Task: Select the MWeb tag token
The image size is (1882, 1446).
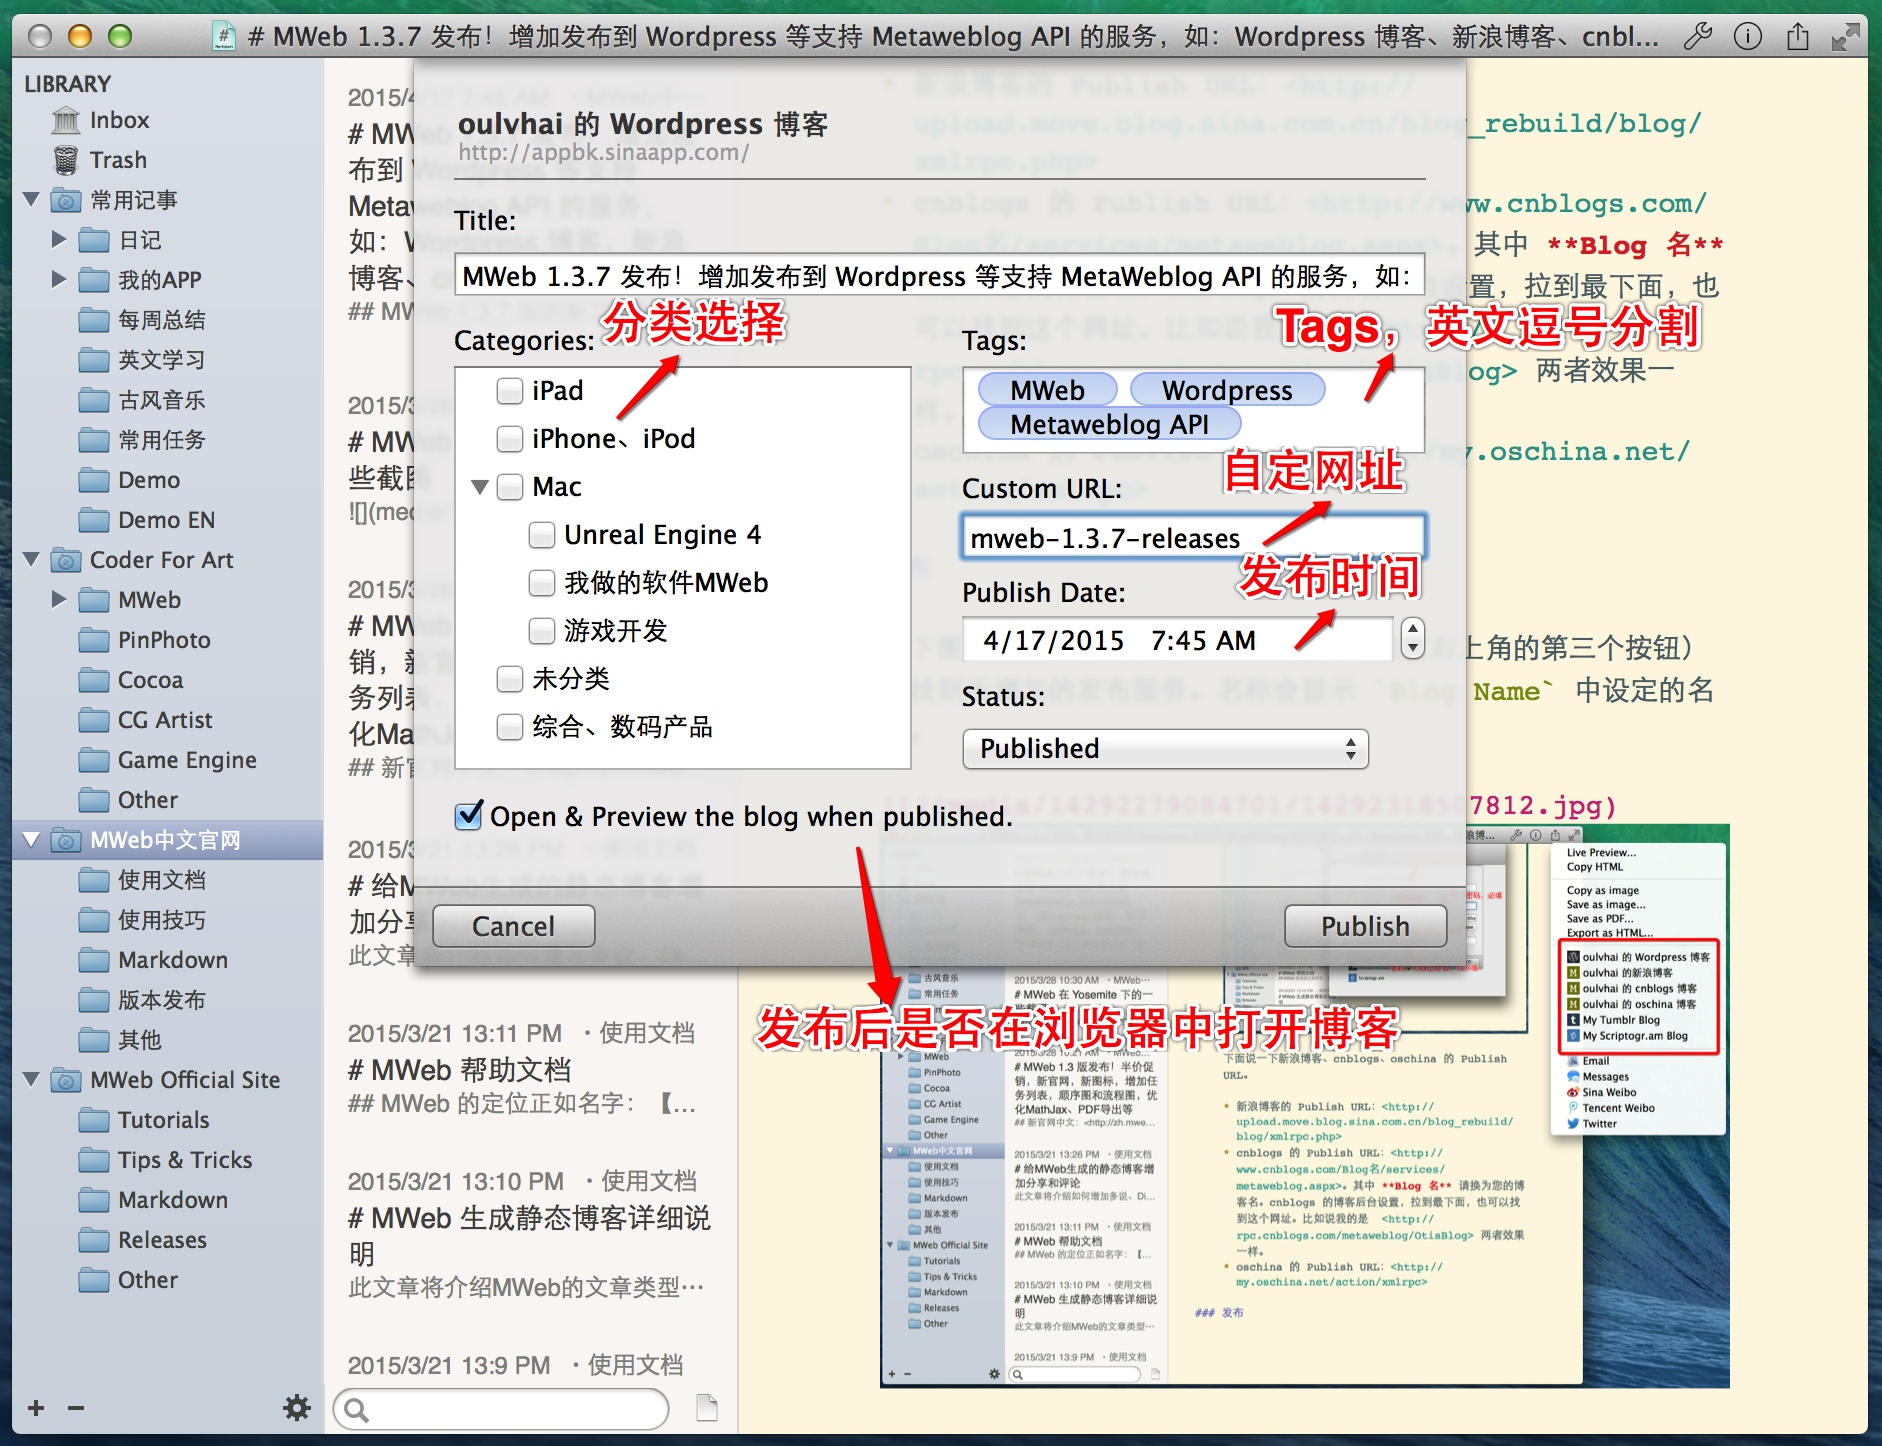Action: point(1047,390)
